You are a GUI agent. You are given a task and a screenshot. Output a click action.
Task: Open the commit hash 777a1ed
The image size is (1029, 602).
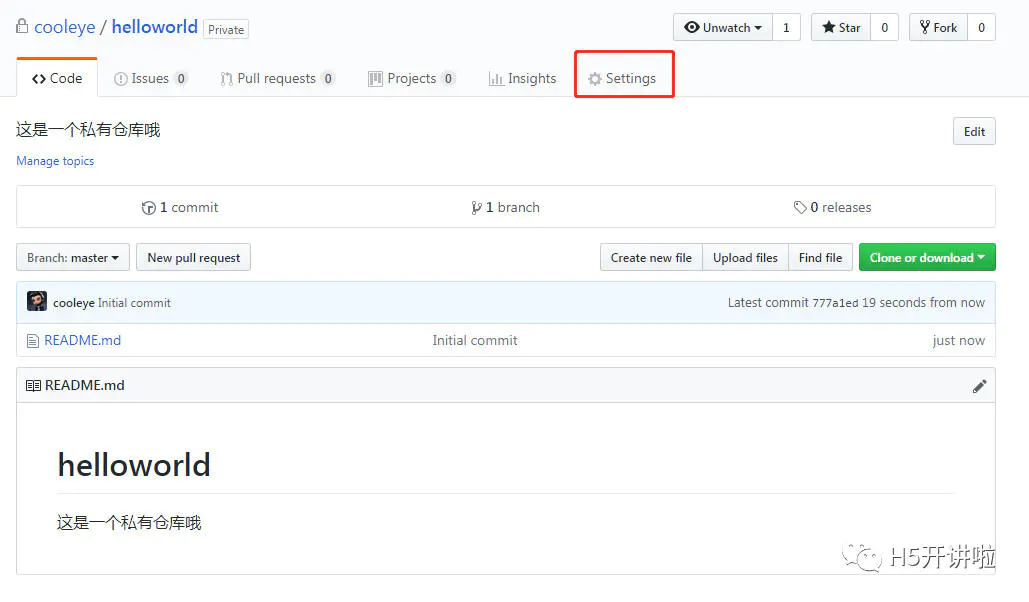click(x=835, y=303)
